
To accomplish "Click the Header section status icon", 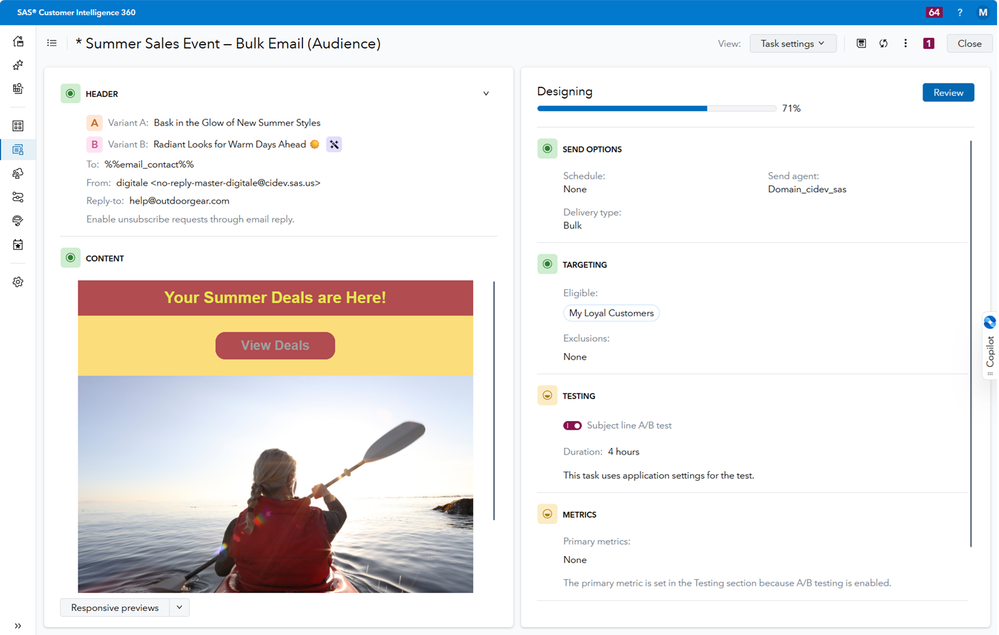I will click(71, 94).
